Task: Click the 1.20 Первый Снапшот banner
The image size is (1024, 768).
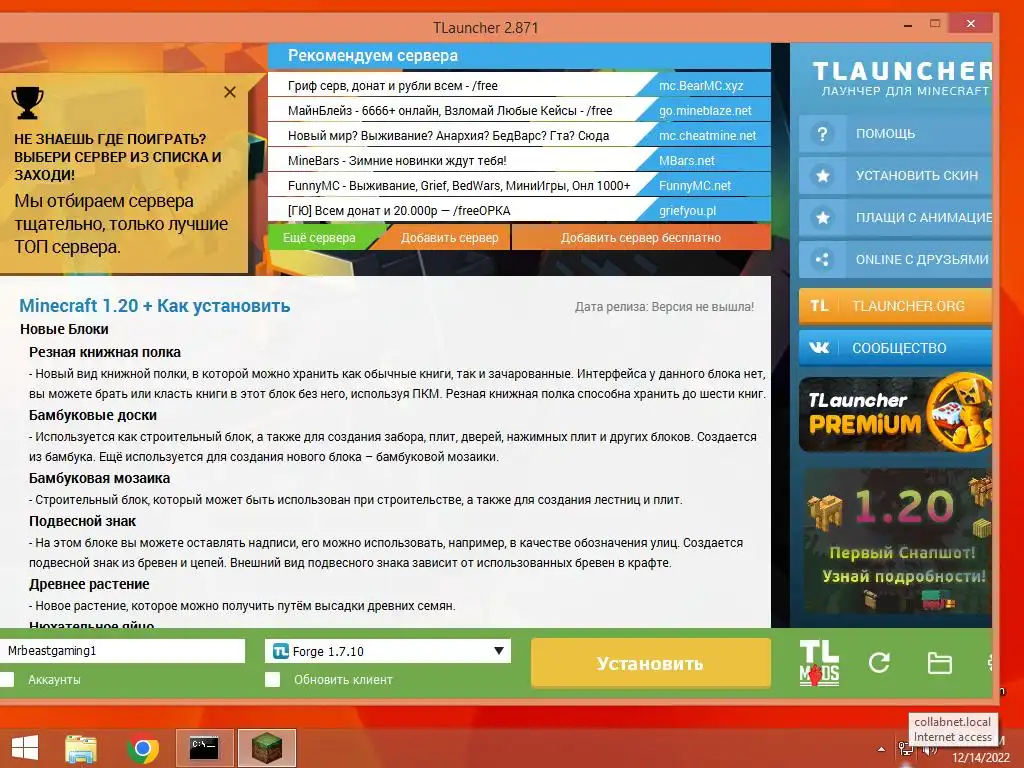Action: pos(895,541)
